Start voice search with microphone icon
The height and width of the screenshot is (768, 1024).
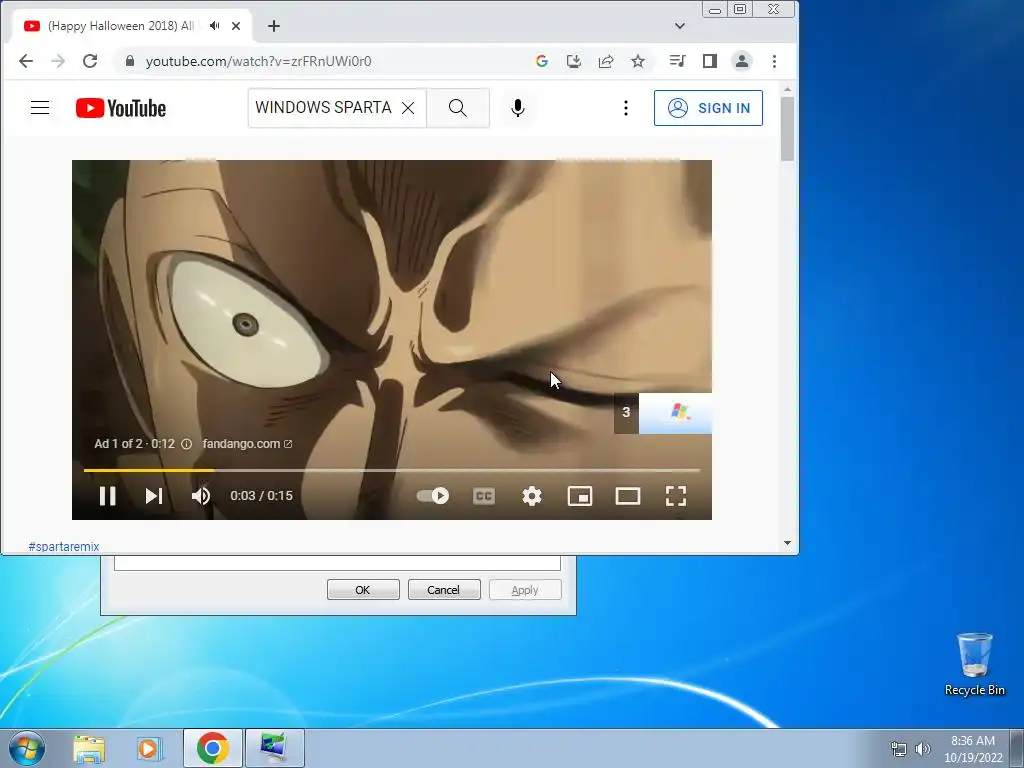[518, 108]
